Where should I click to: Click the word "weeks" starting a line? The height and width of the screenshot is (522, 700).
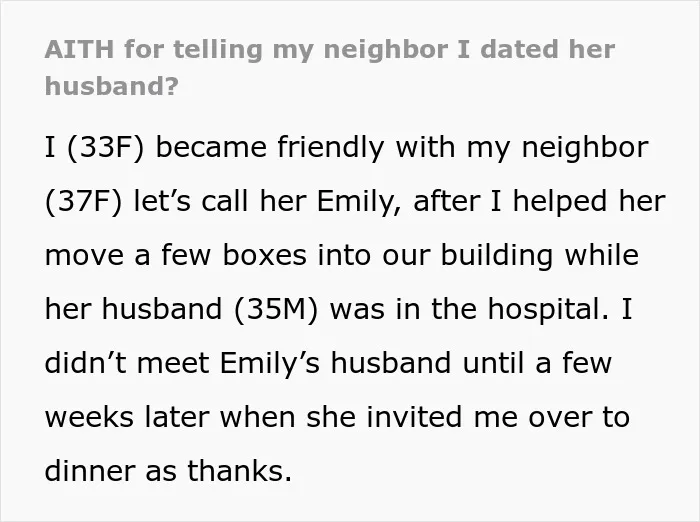click(89, 417)
